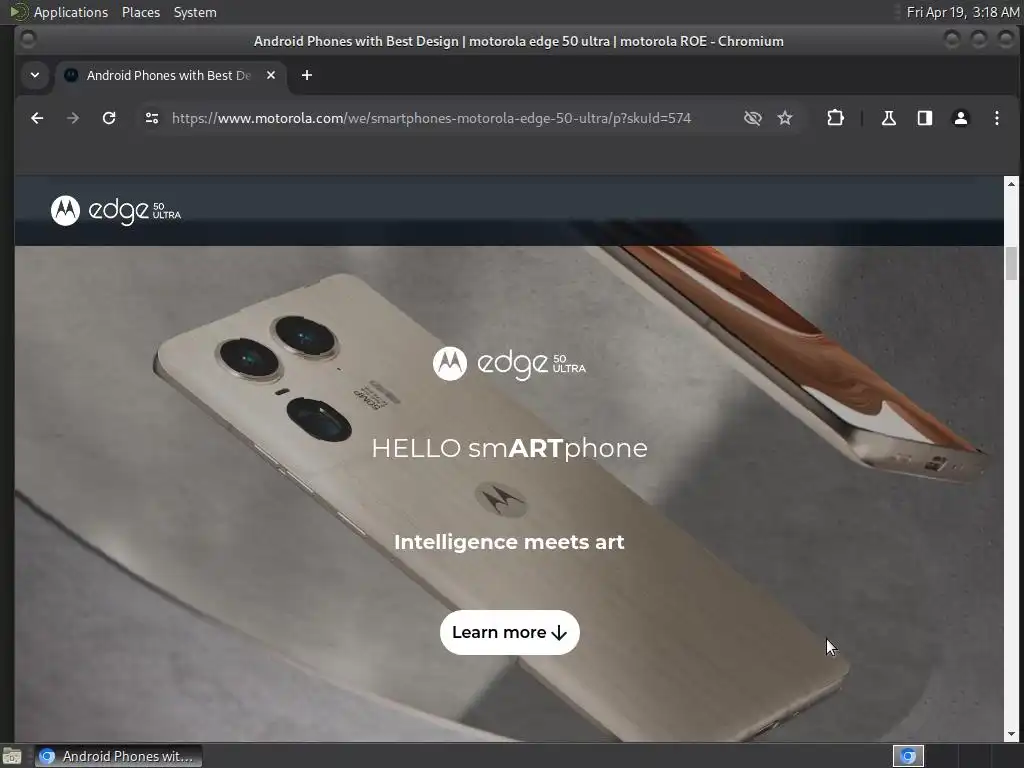
Task: Click the workspace switcher icon in bottom panel
Action: (x=908, y=756)
